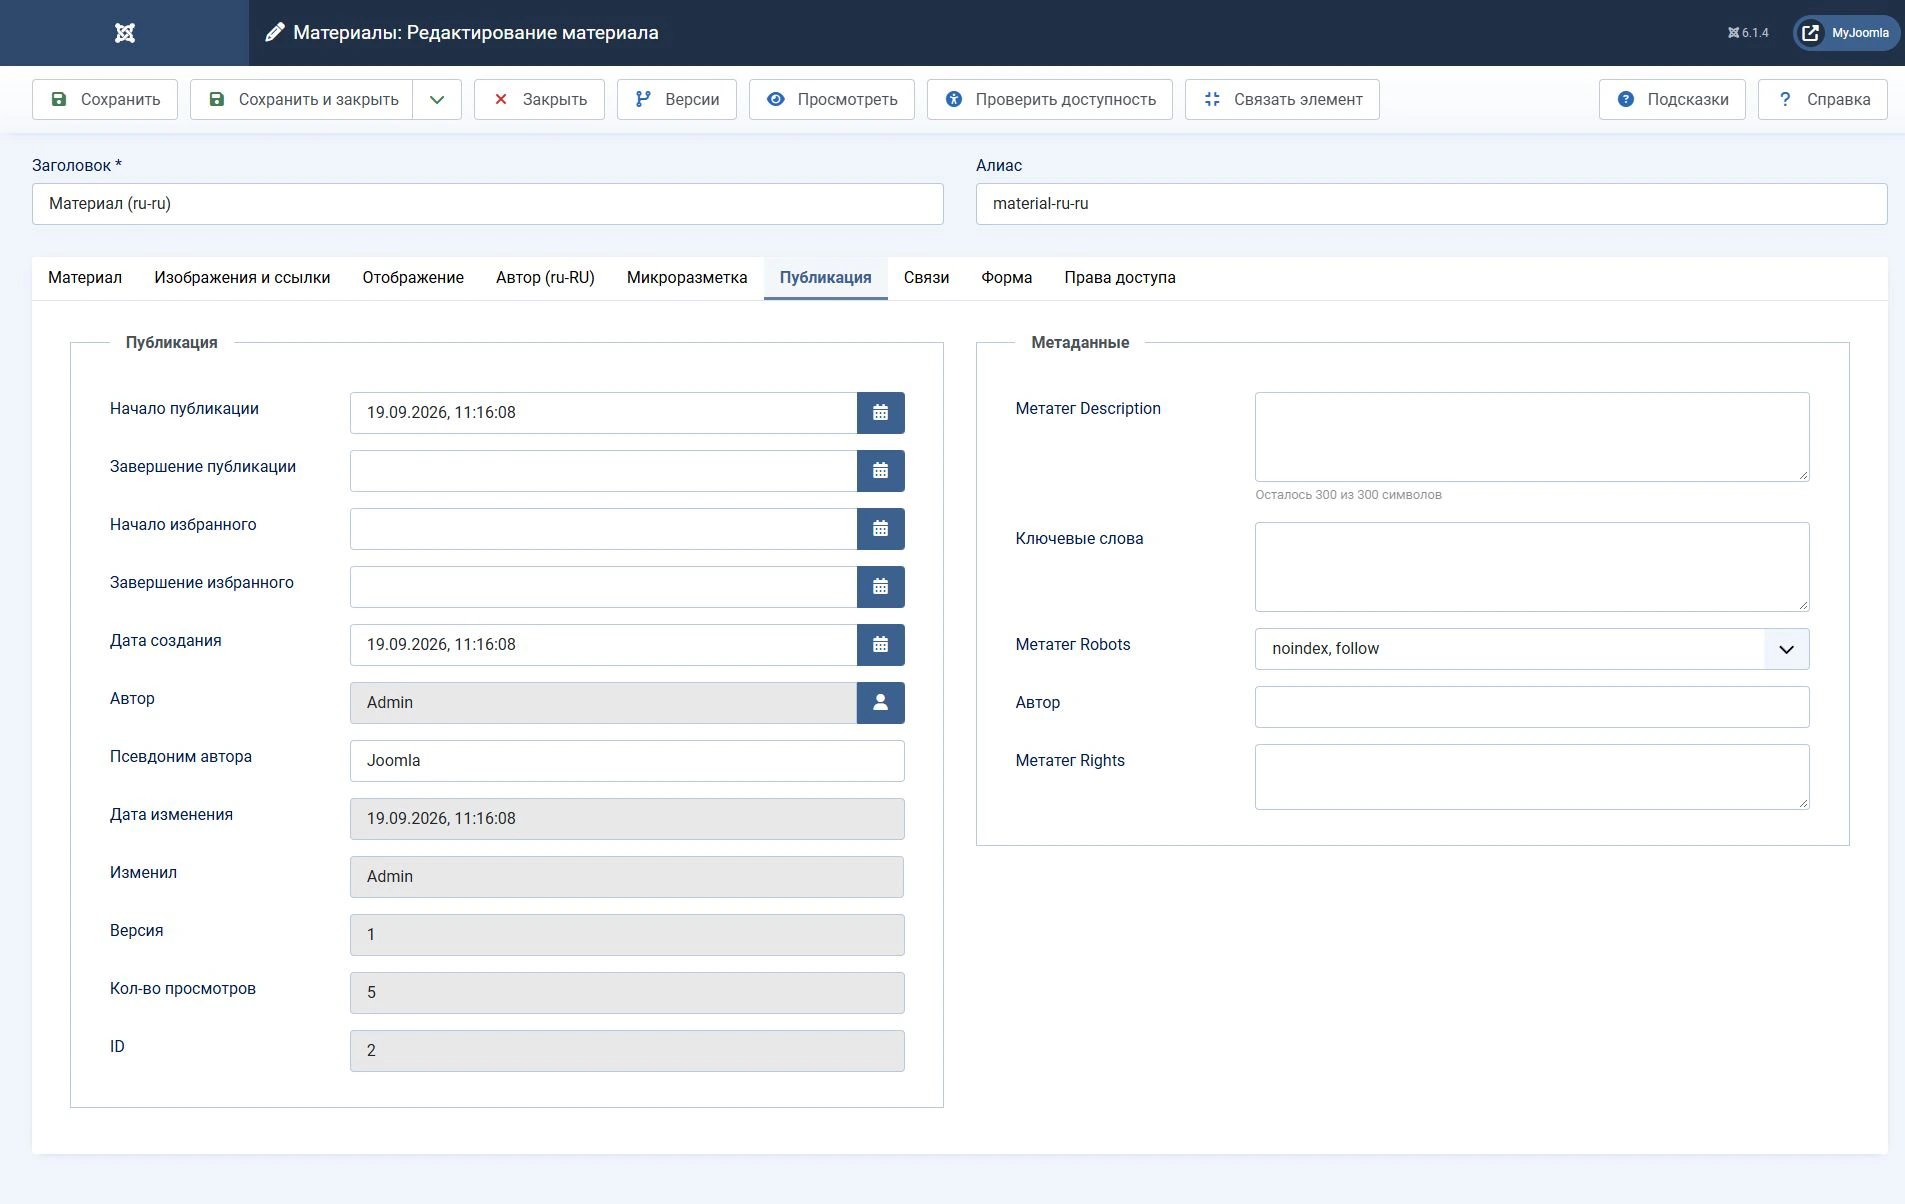This screenshot has width=1905, height=1204.
Task: Open calendar for Дата создания
Action: coord(880,645)
